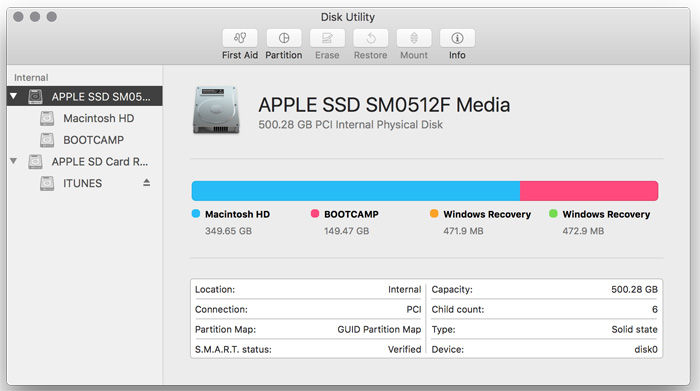Click '500.28 GB PCI Internal Physical Disk' subtitle
Viewport: 700px width, 391px height.
[x=350, y=125]
